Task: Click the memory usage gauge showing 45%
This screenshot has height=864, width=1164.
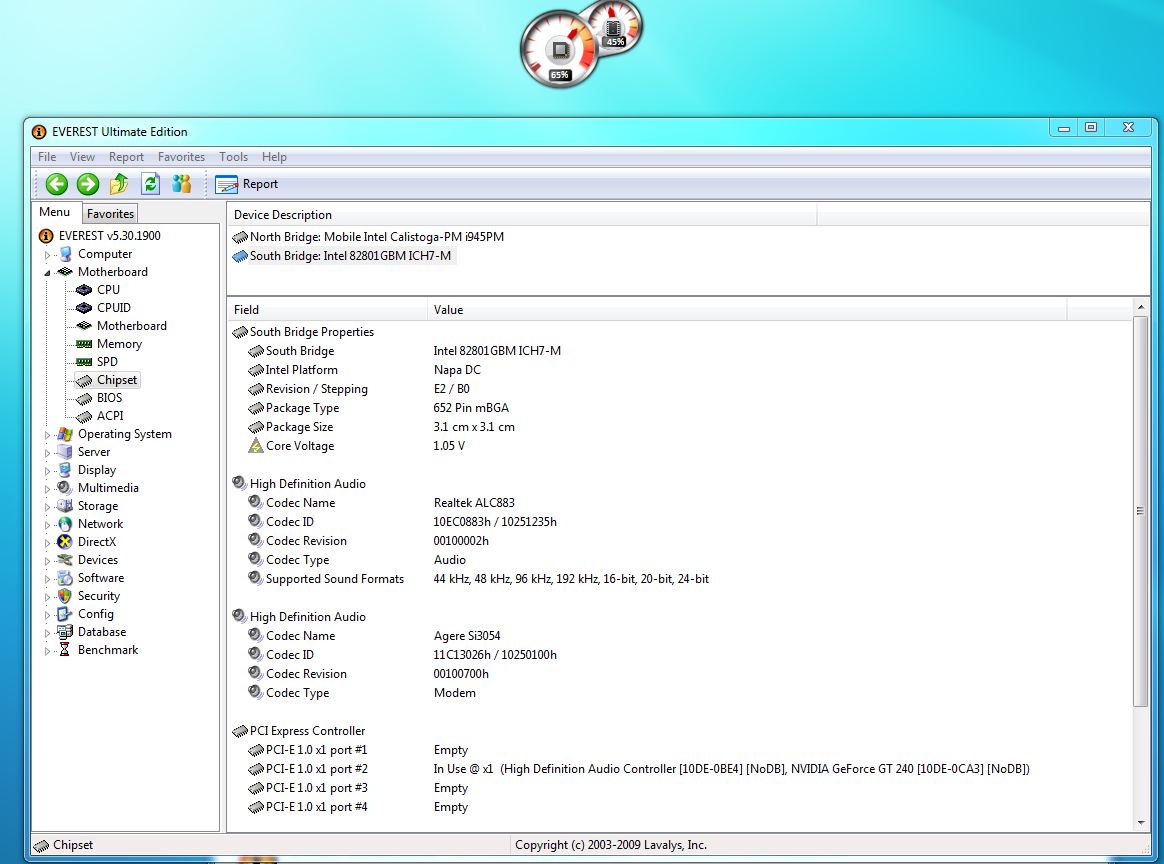Action: pyautogui.click(x=615, y=28)
